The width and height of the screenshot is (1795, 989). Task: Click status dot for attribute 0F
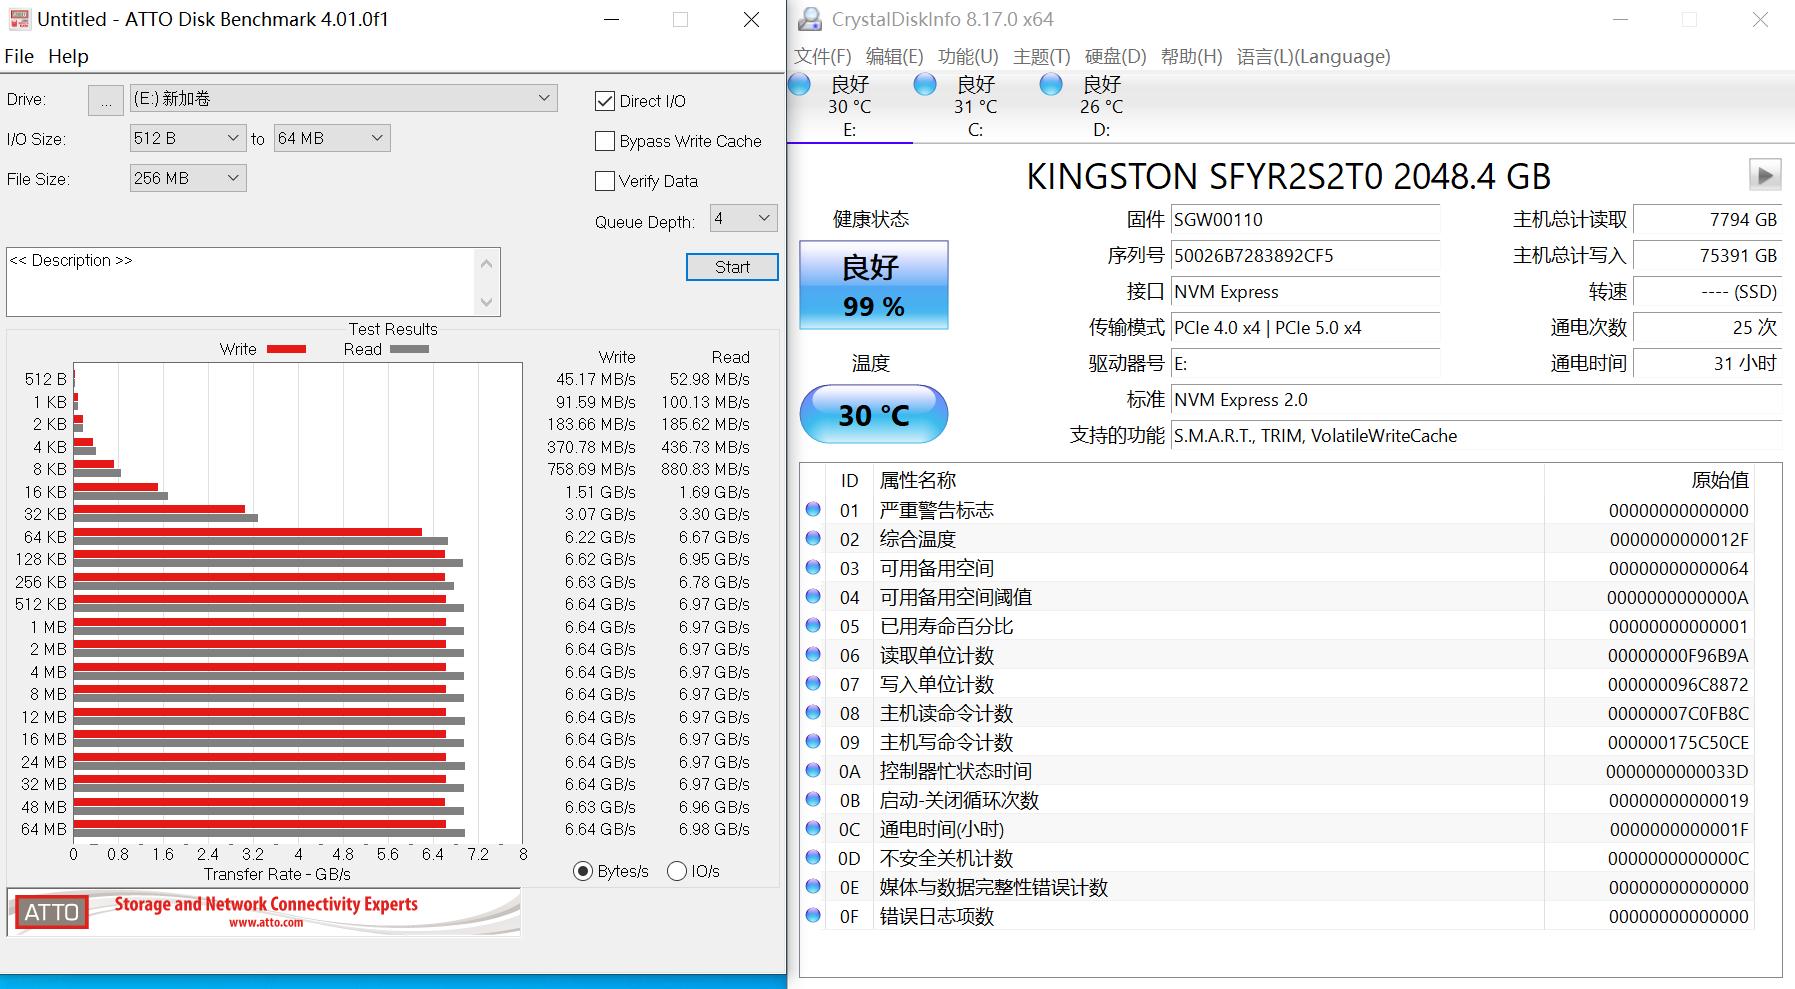[x=813, y=916]
